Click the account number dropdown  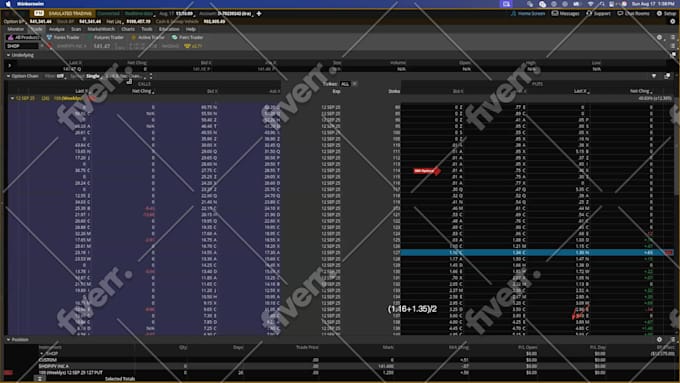235,13
